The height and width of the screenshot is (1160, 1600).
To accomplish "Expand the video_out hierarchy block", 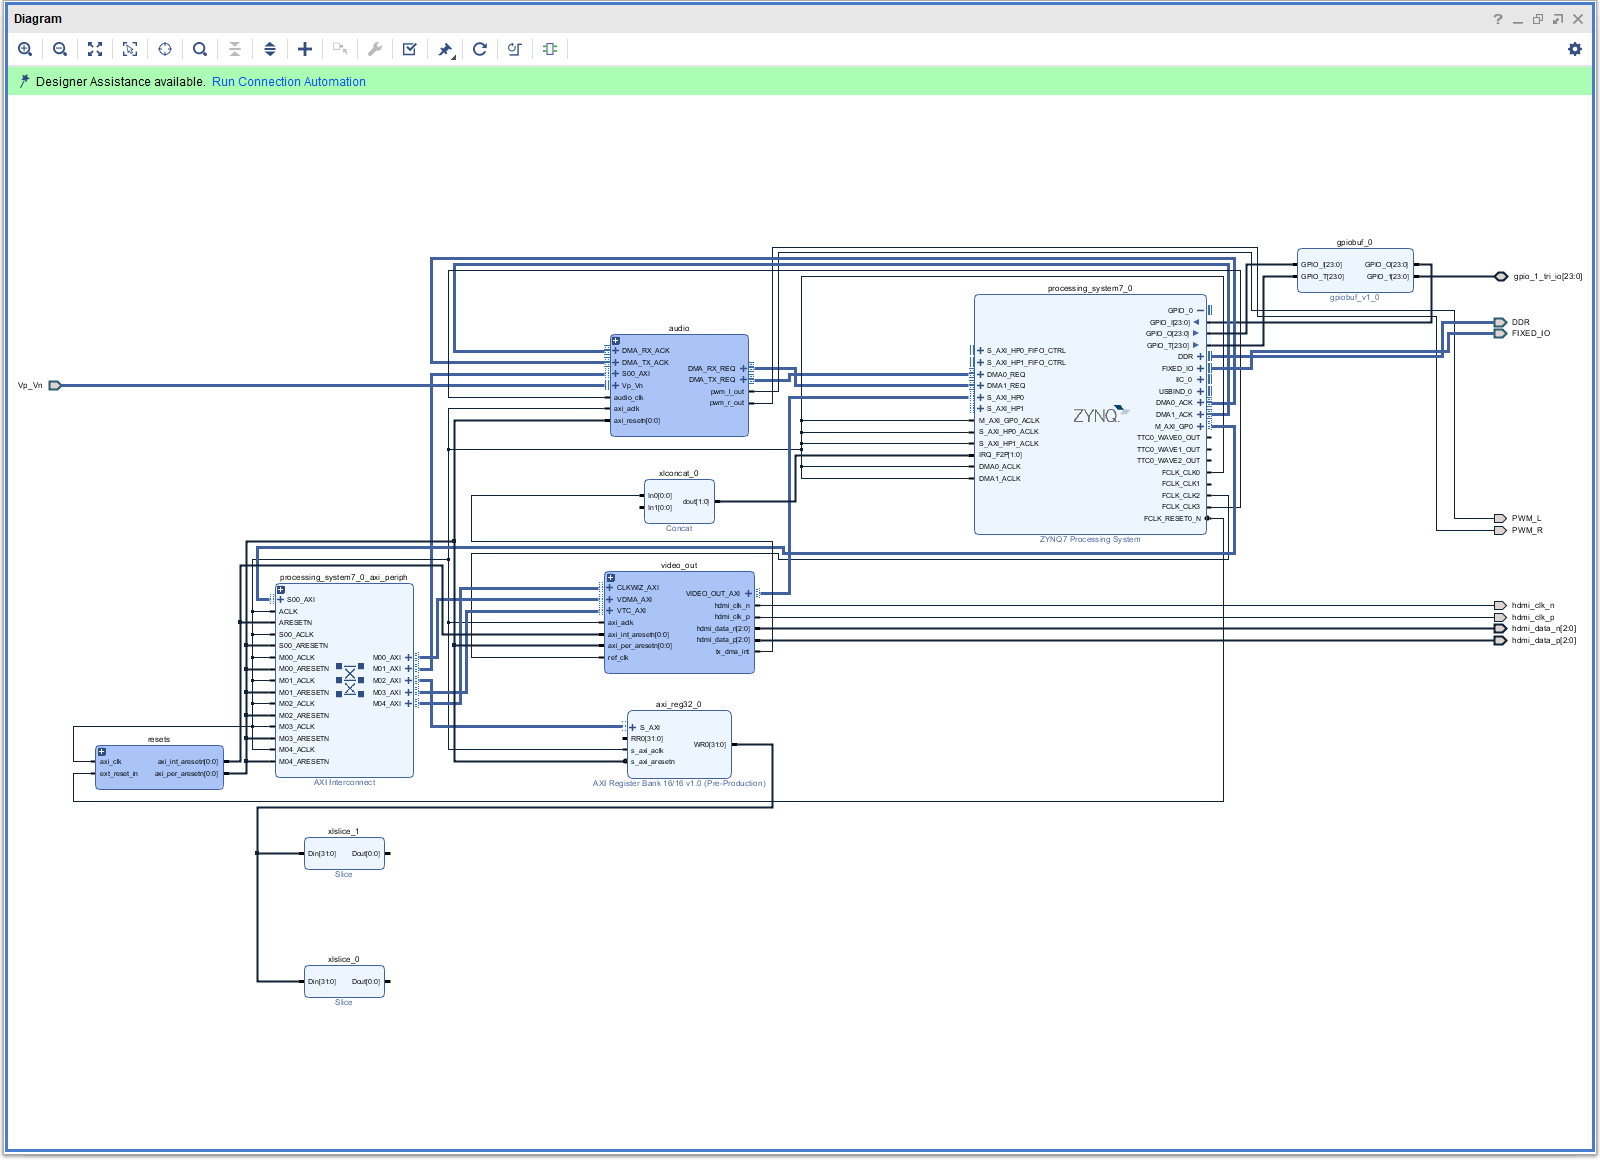I will (611, 578).
